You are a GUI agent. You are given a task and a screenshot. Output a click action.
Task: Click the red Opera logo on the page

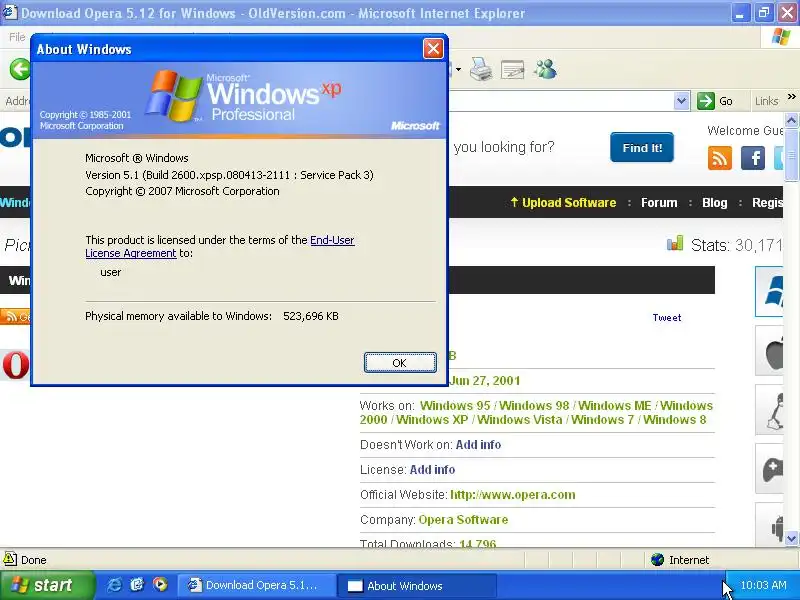(15, 365)
